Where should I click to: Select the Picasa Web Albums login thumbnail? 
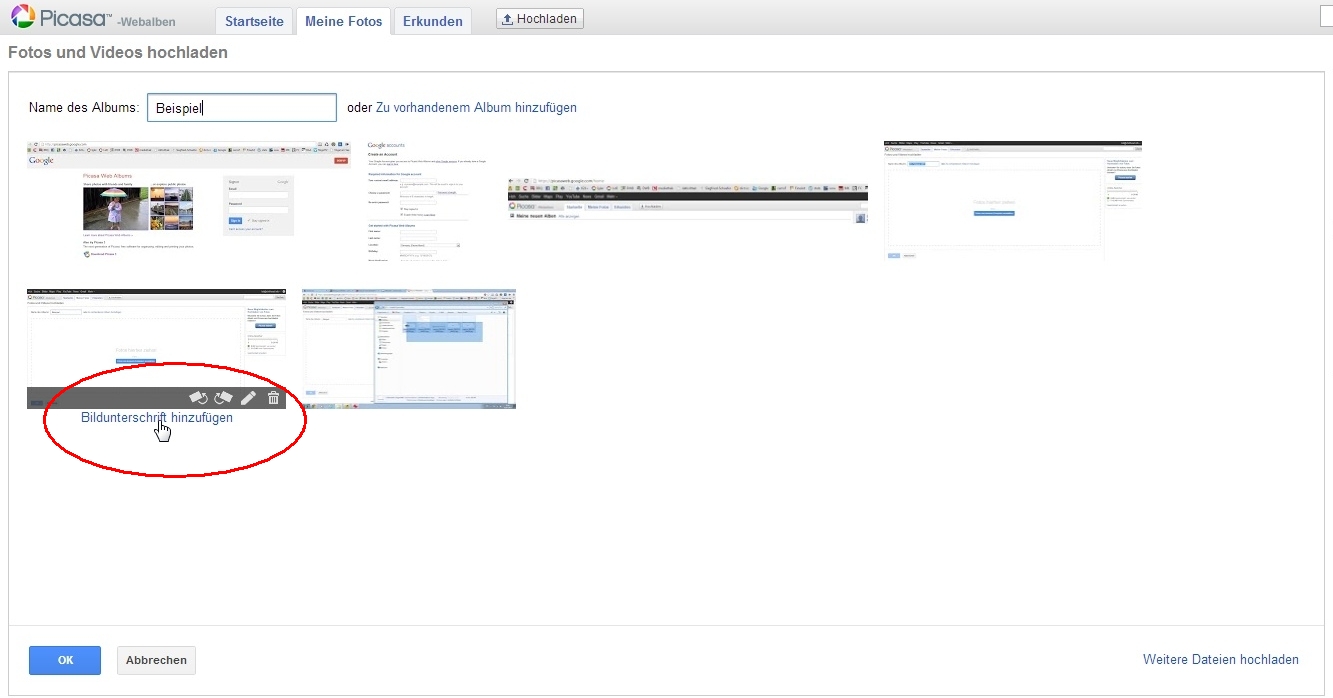coord(188,200)
